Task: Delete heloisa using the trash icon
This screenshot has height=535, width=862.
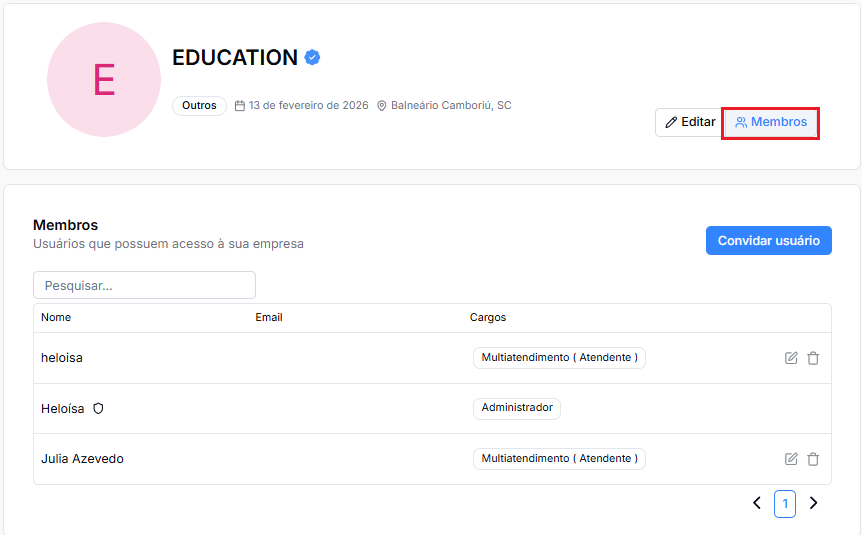Action: coord(813,358)
